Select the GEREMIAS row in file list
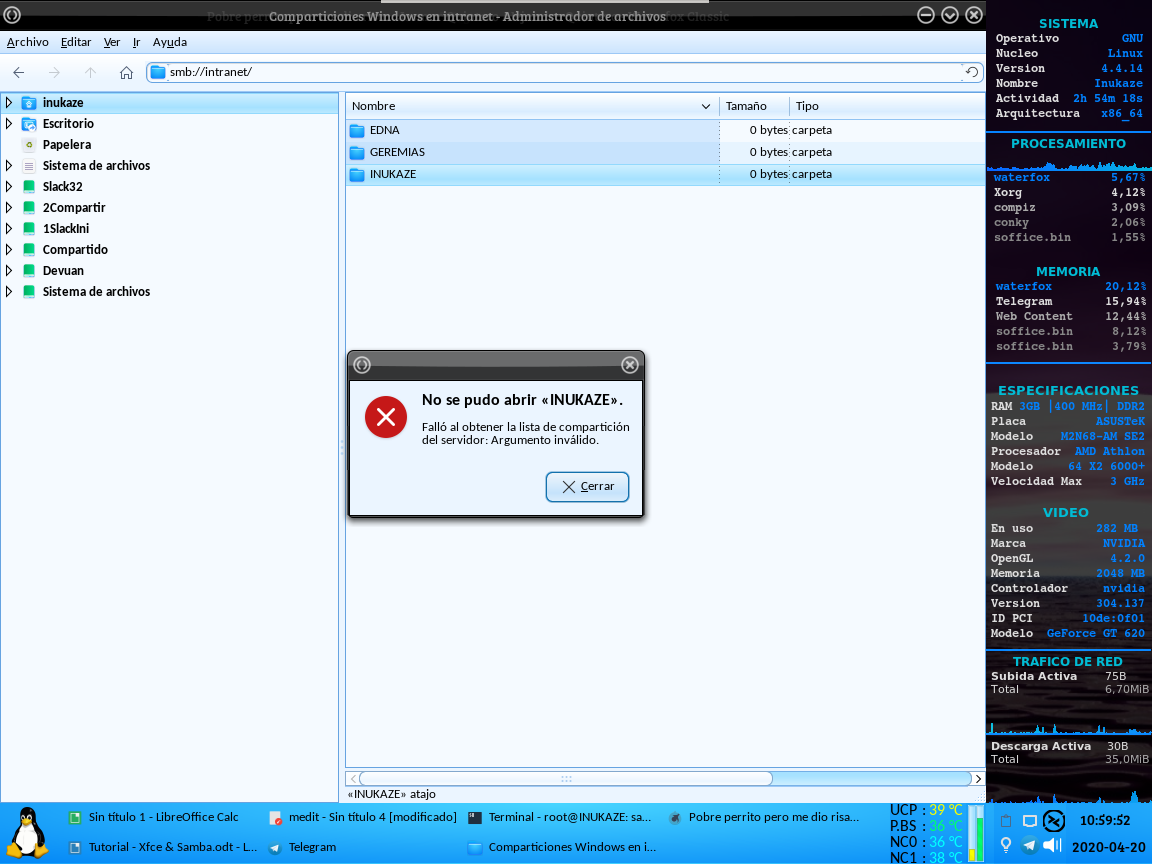 [x=665, y=153]
